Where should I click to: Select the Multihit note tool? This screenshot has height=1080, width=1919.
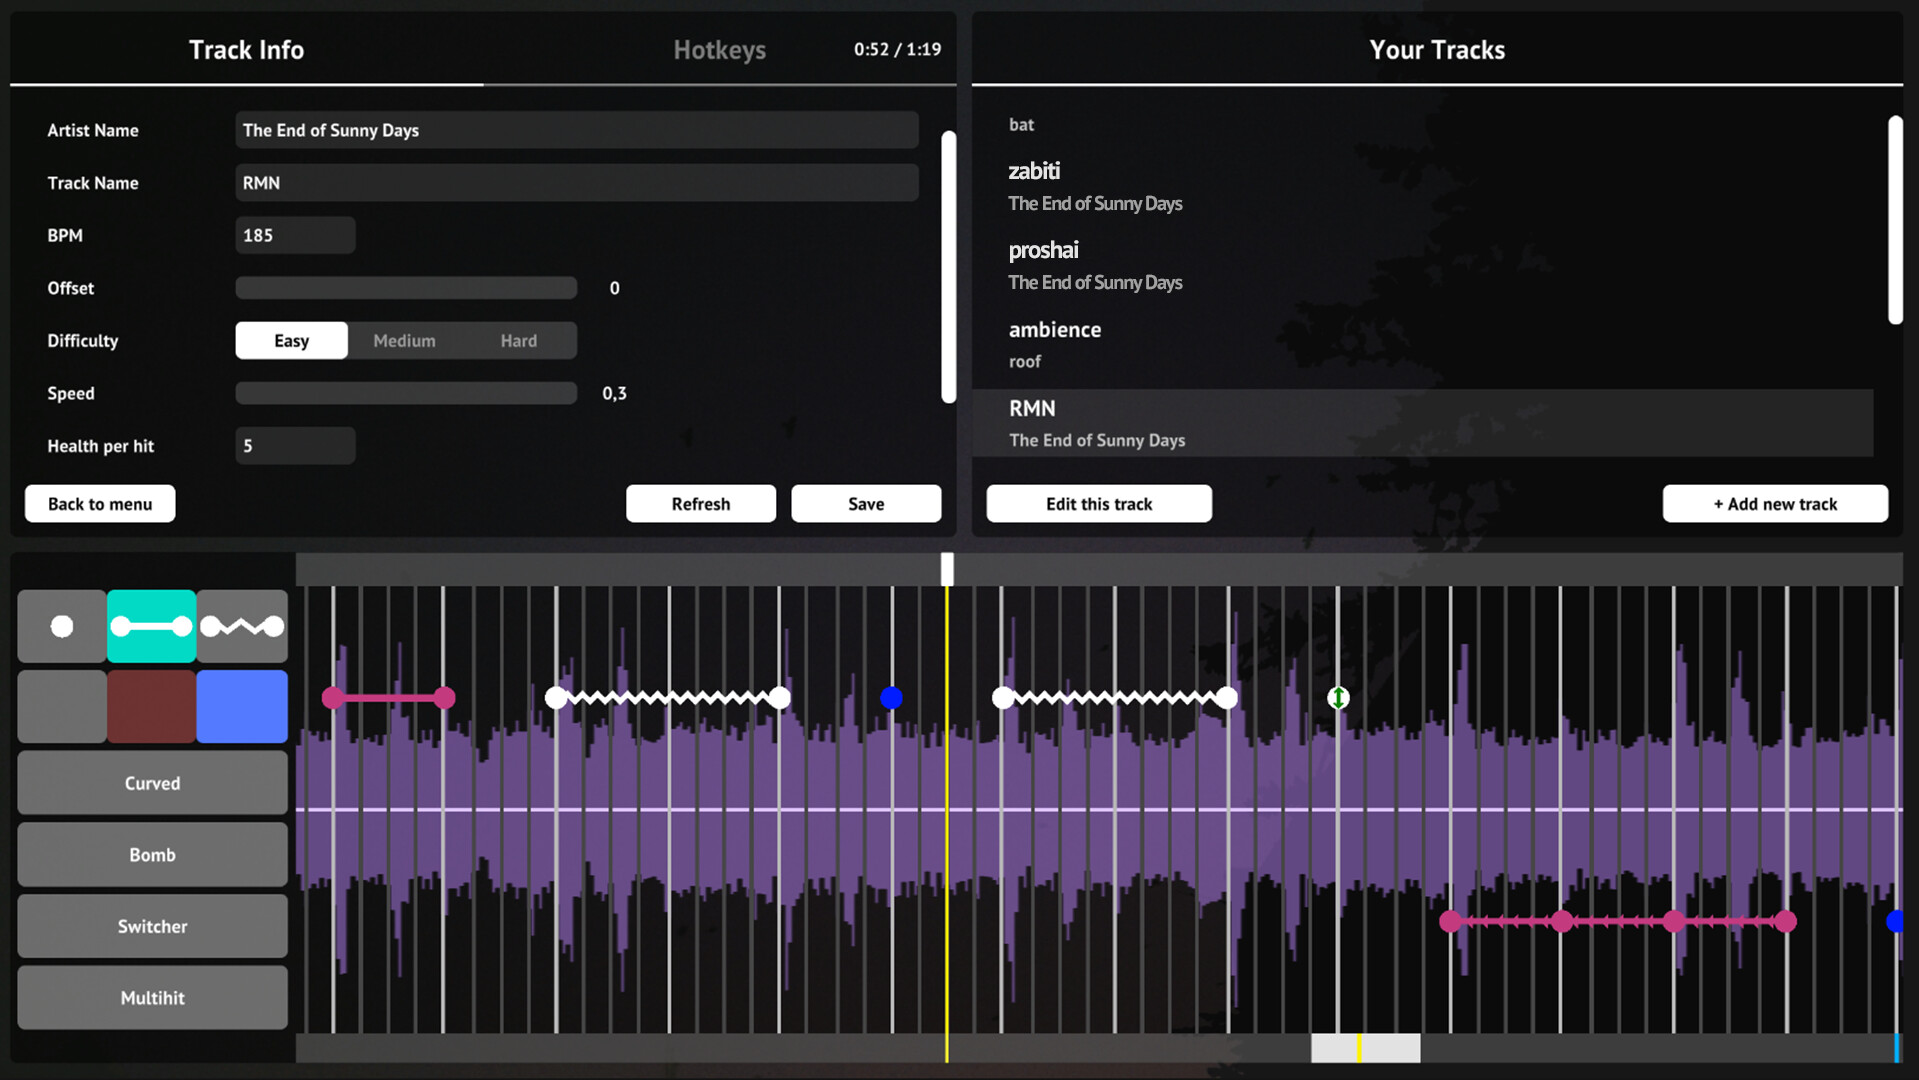[151, 997]
